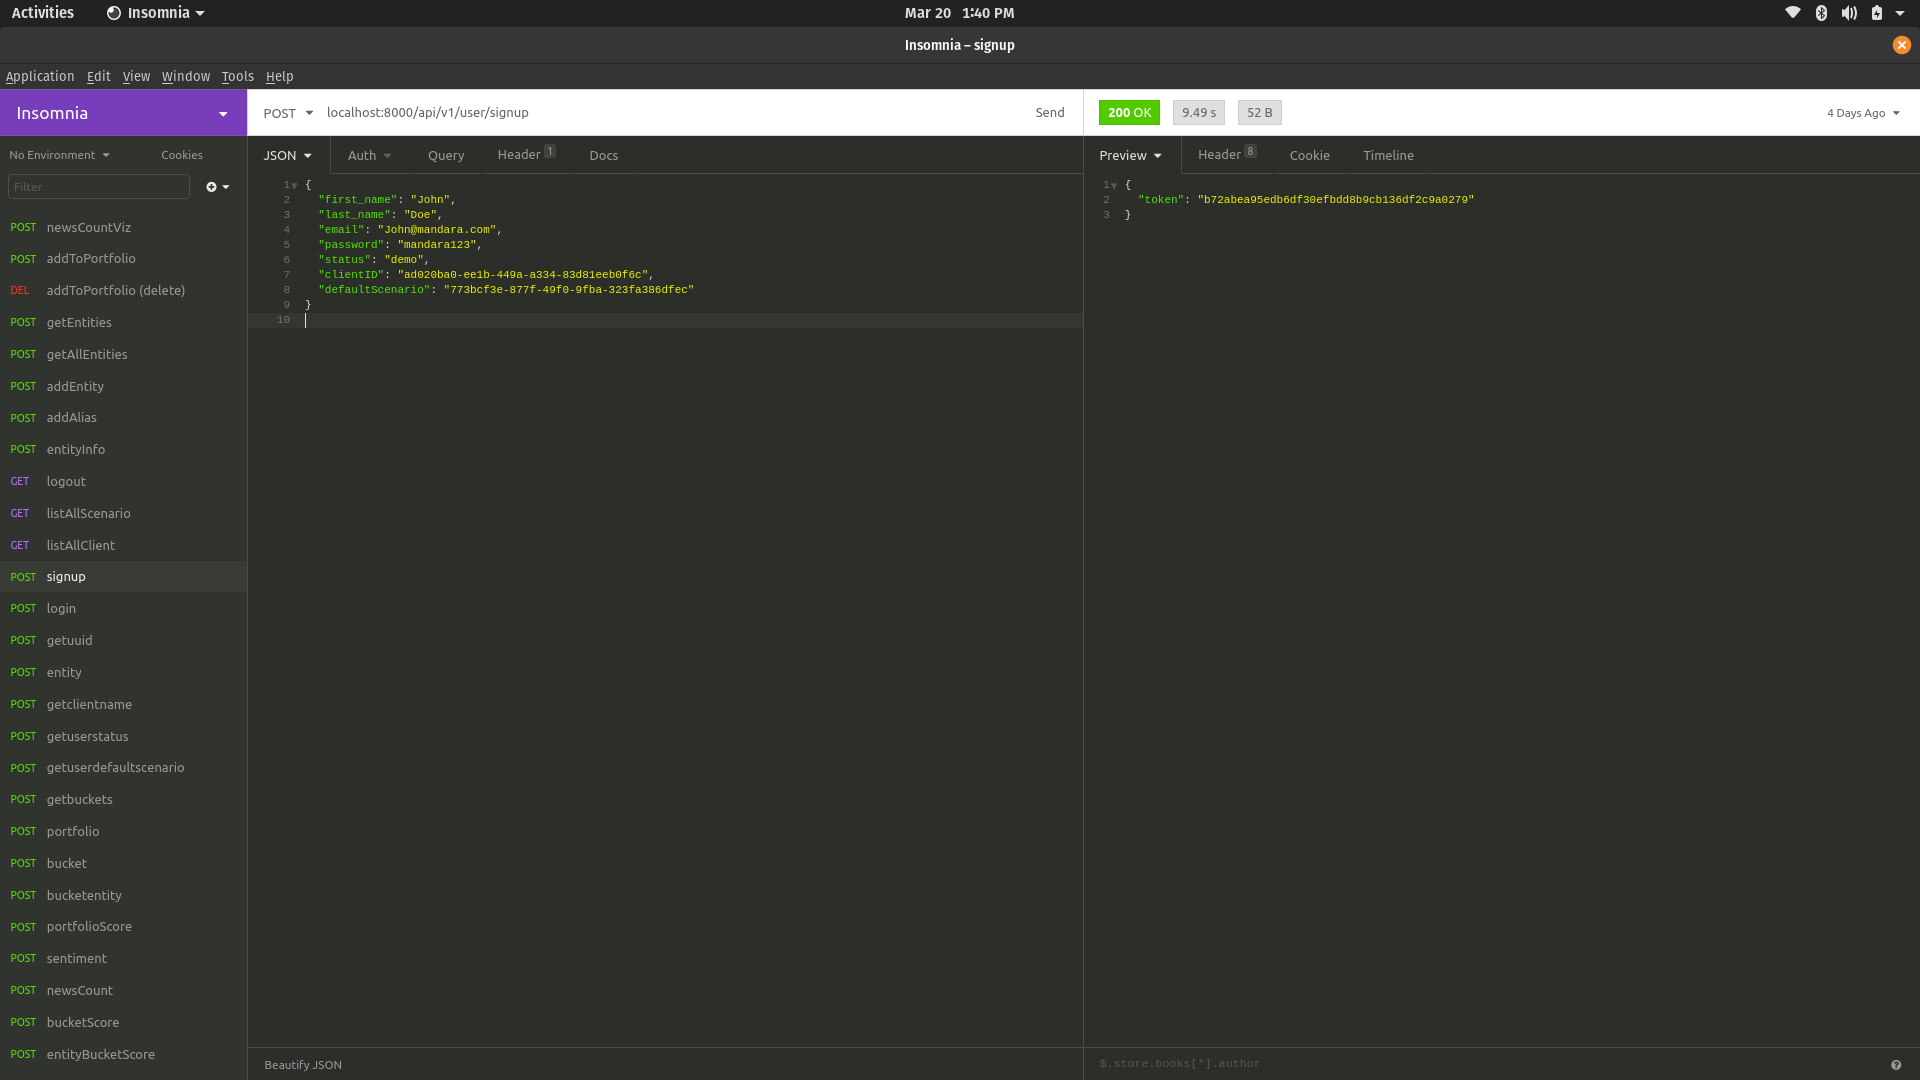Screen dimensions: 1920x1080
Task: Click the Insomnia app icon in top bar
Action: pos(114,13)
